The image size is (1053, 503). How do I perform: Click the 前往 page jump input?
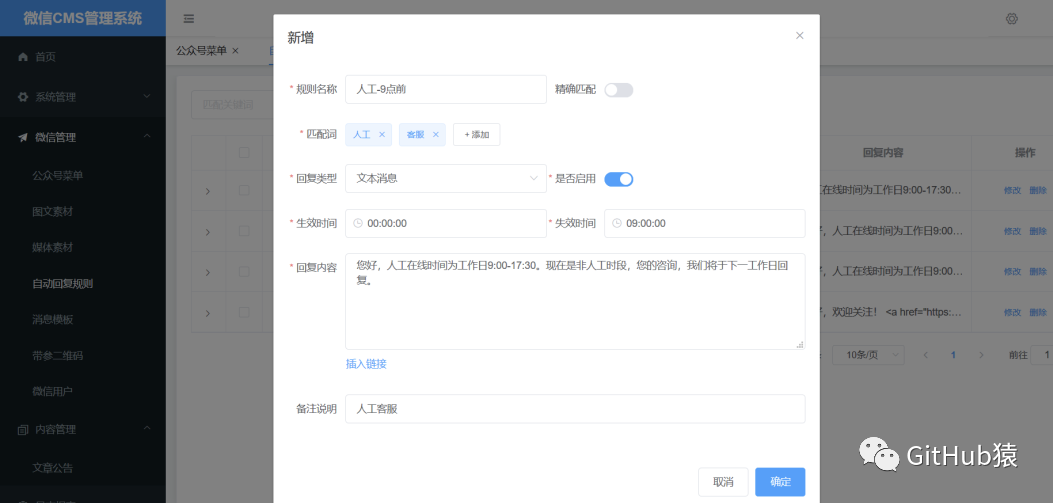pos(1042,355)
